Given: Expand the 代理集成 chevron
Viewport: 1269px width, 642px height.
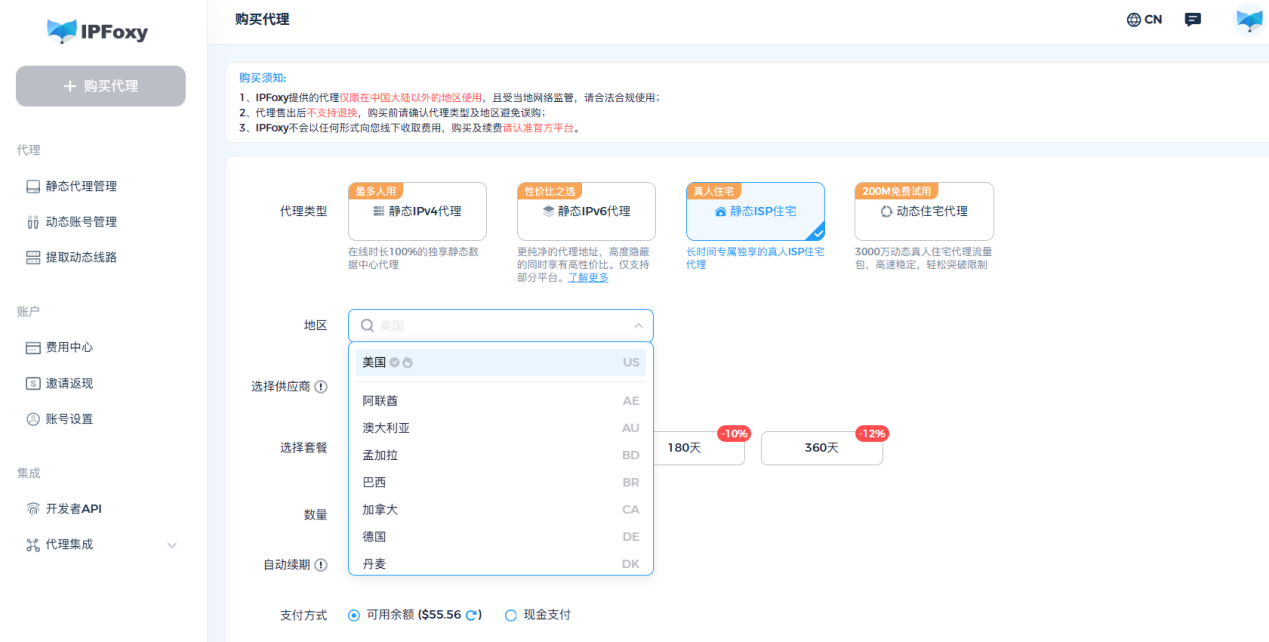Looking at the screenshot, I should [171, 545].
